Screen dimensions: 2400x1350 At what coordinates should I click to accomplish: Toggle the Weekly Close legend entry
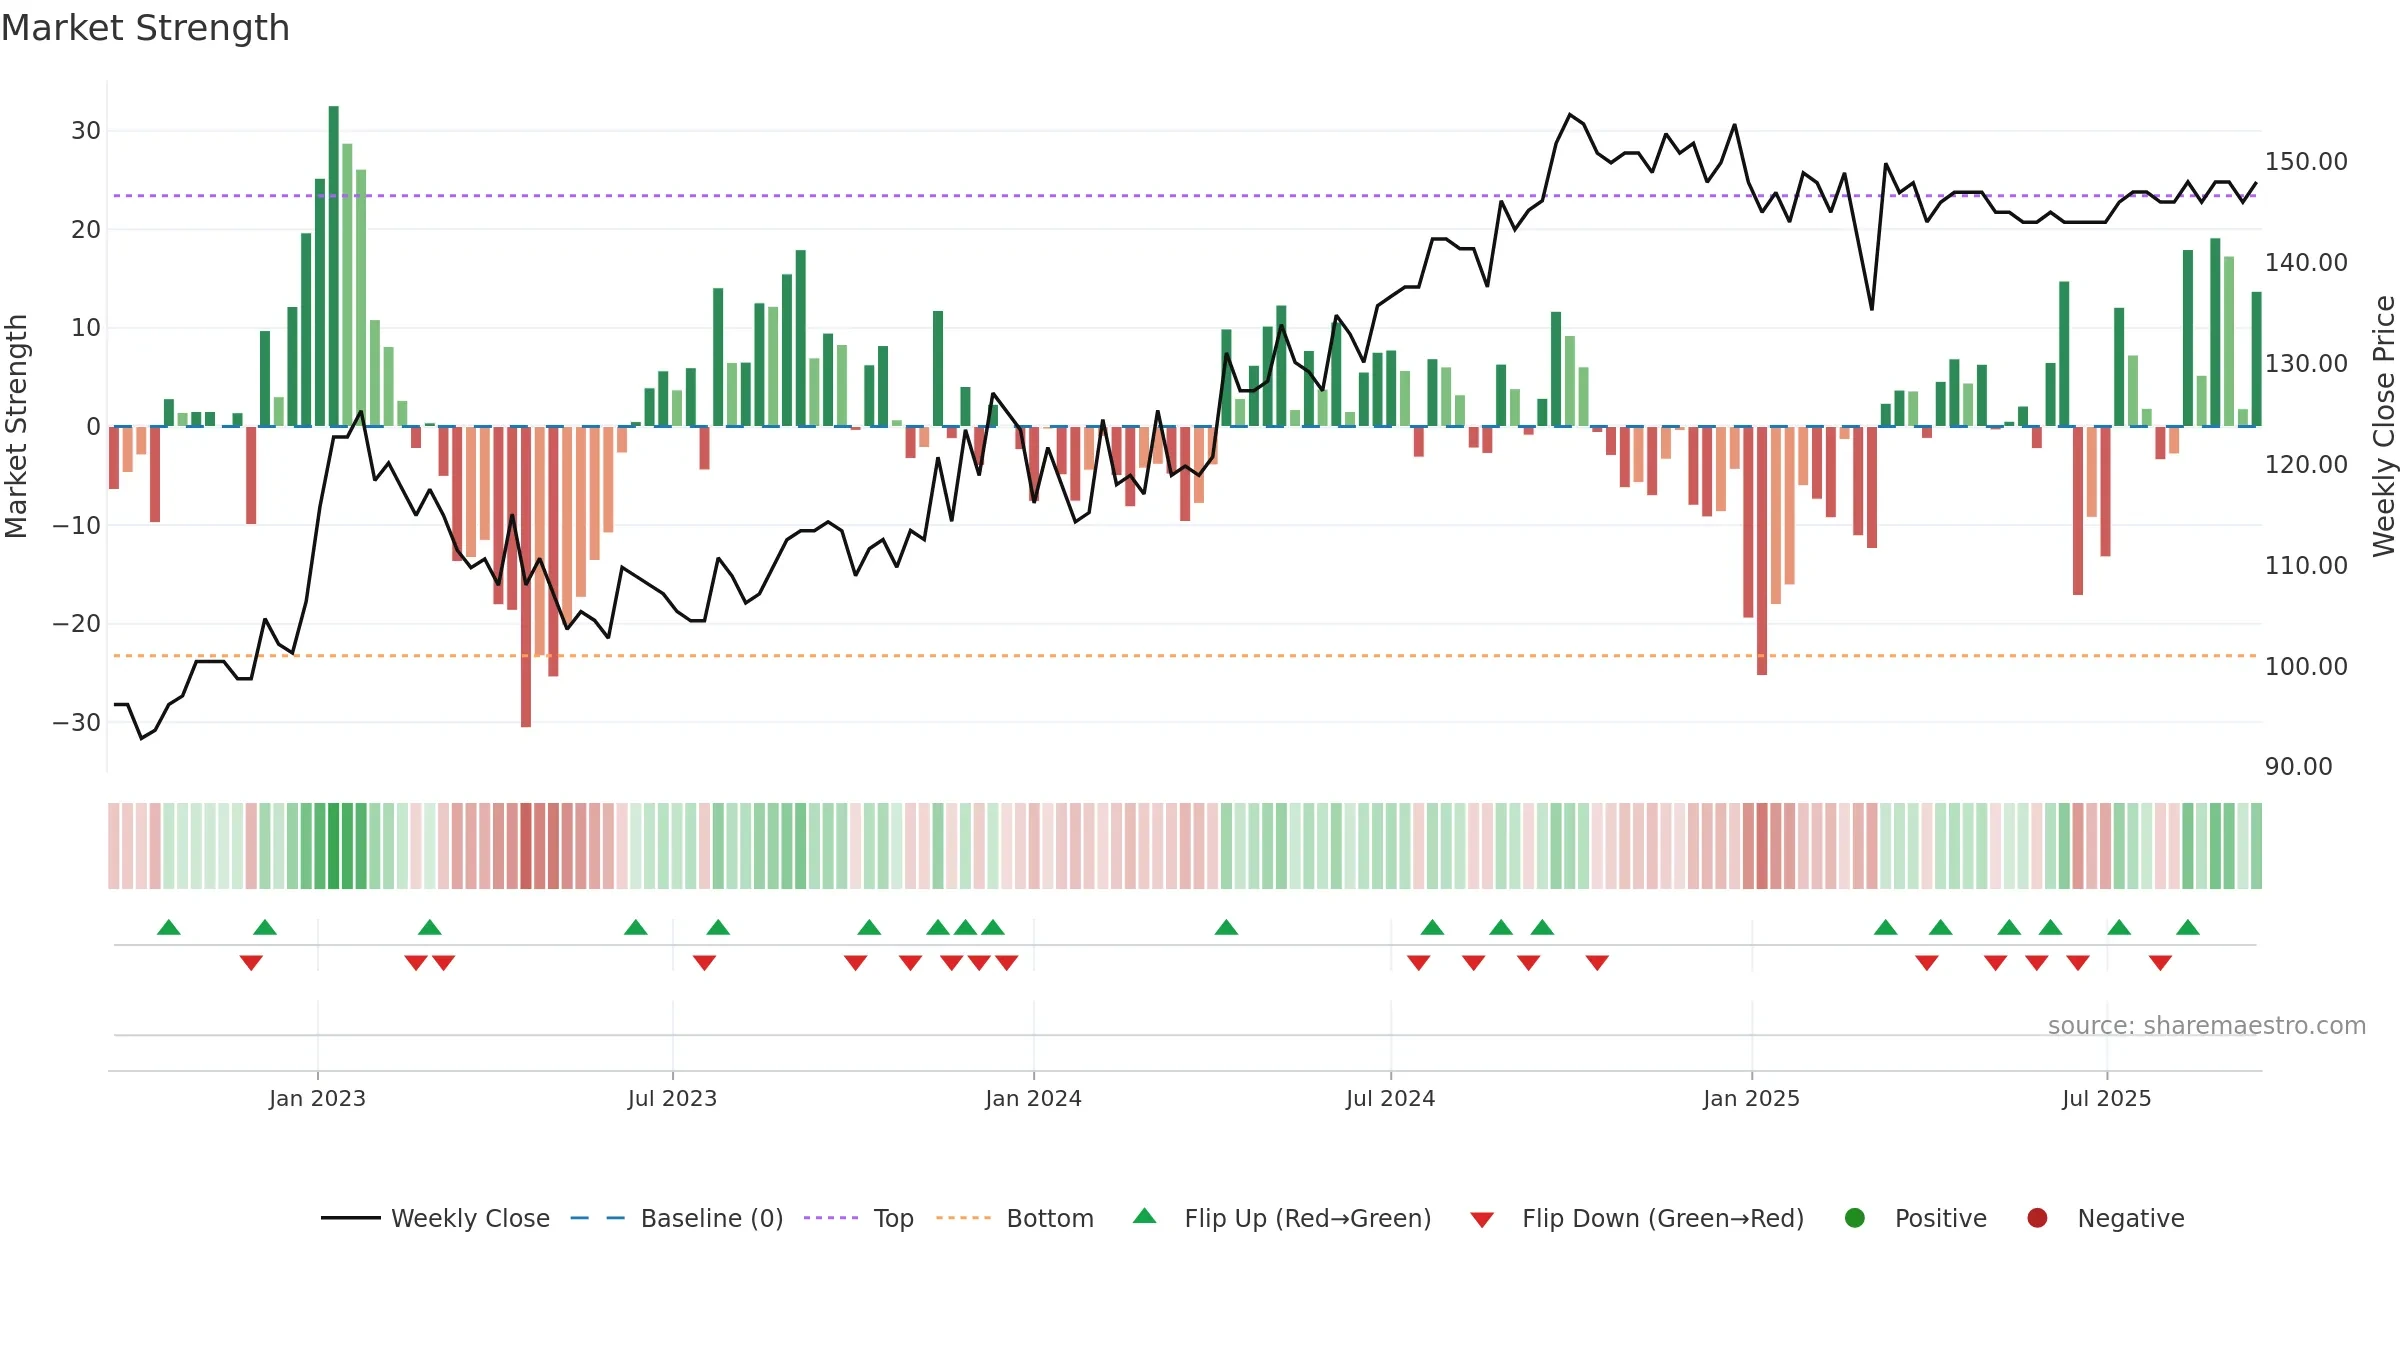point(435,1218)
